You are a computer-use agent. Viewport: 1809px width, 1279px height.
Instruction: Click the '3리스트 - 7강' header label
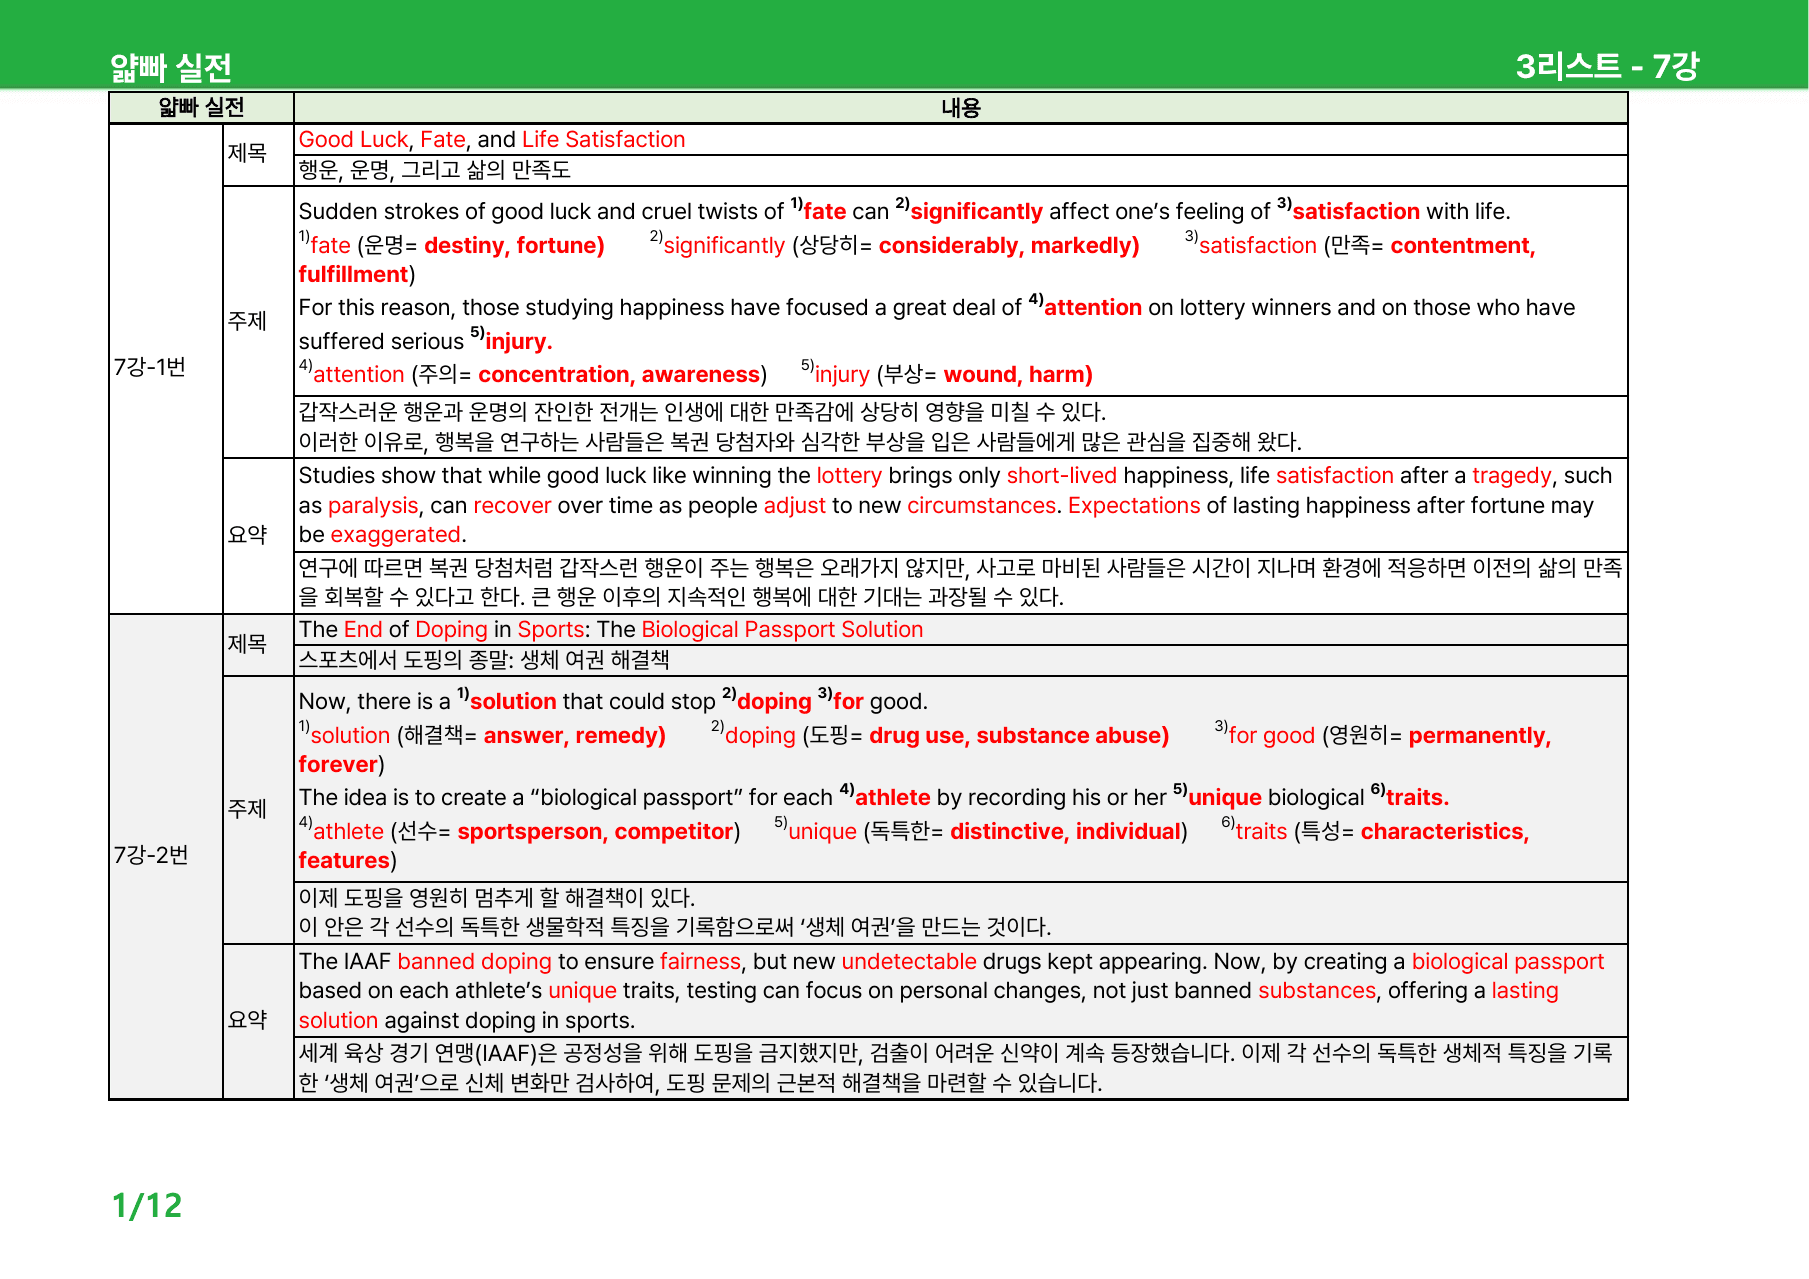tap(1607, 66)
